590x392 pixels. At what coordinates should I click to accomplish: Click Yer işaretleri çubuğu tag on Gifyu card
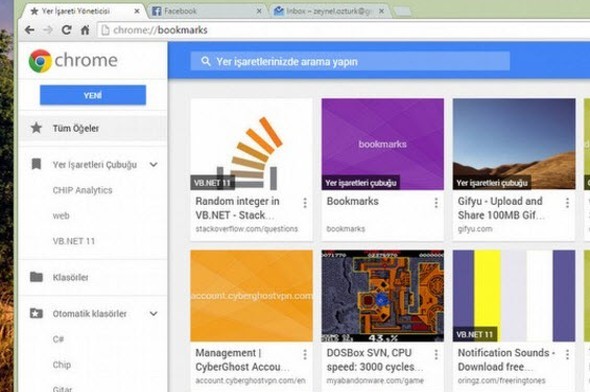492,183
